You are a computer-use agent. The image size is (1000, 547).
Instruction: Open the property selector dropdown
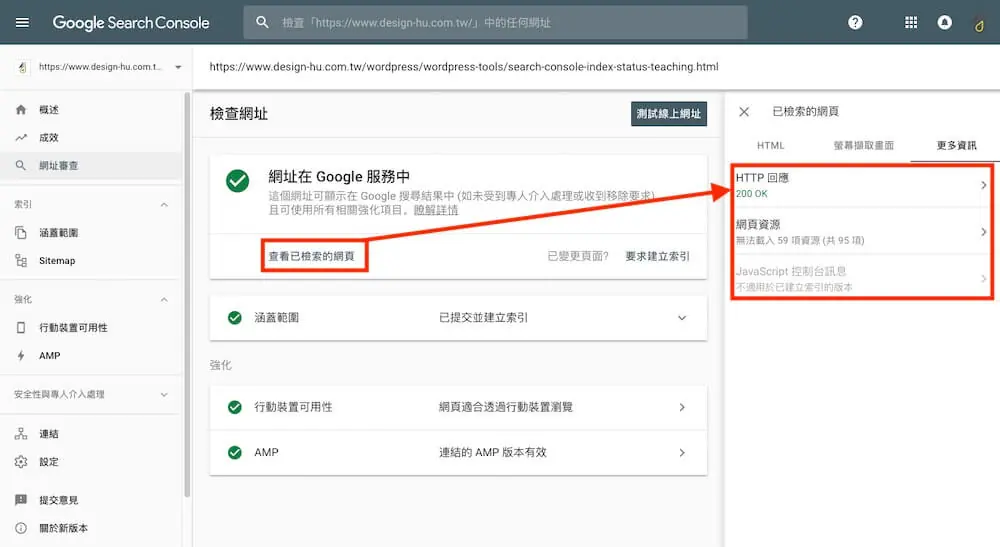coord(178,67)
